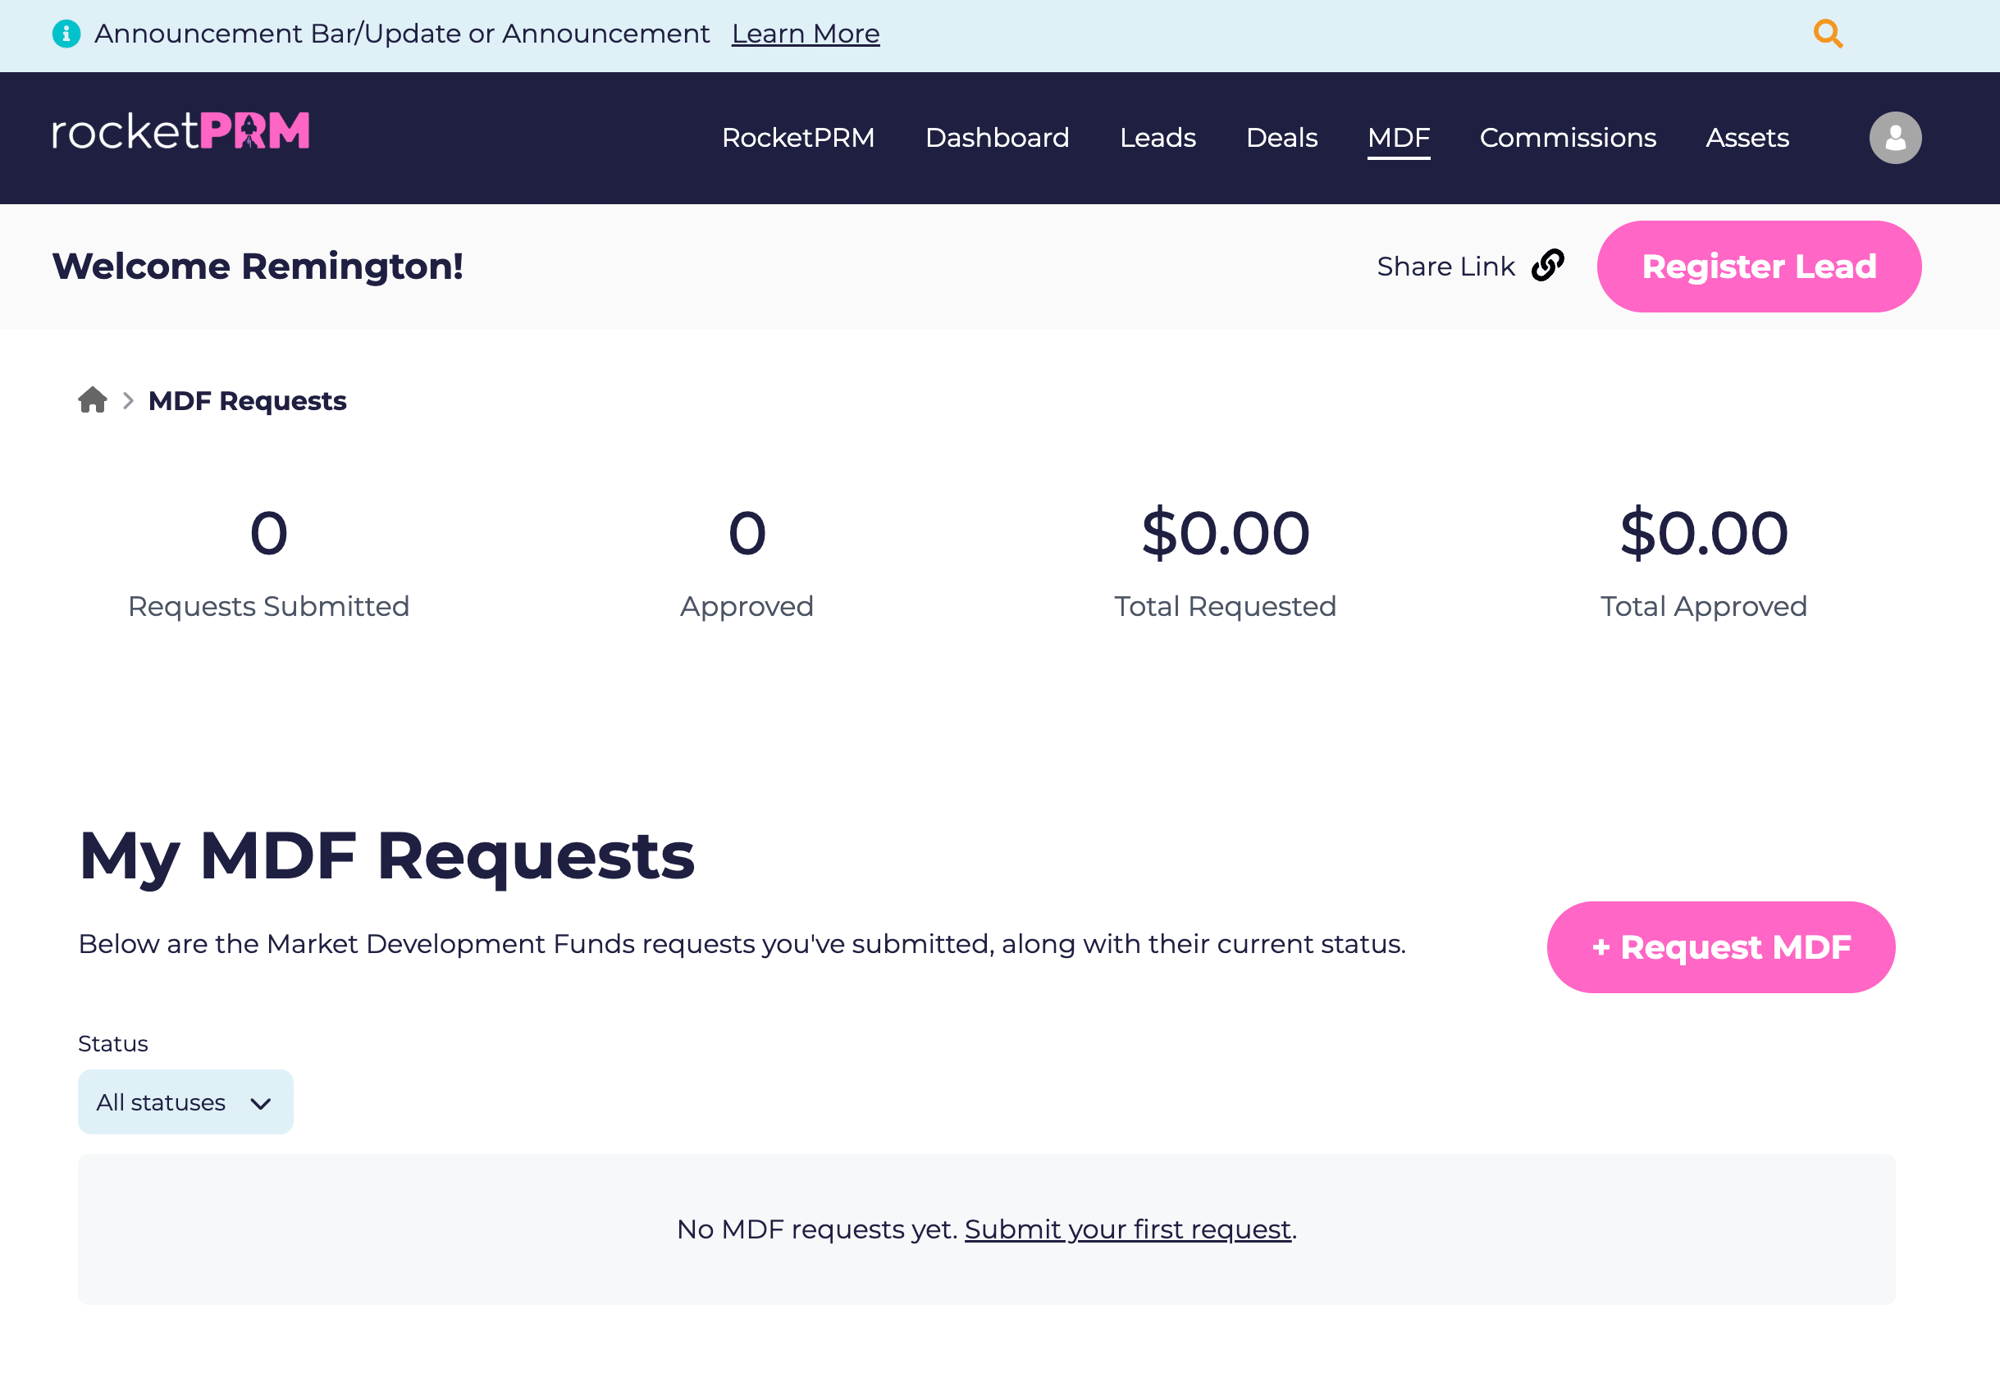
Task: Open the MDF navigation tab
Action: tap(1398, 138)
